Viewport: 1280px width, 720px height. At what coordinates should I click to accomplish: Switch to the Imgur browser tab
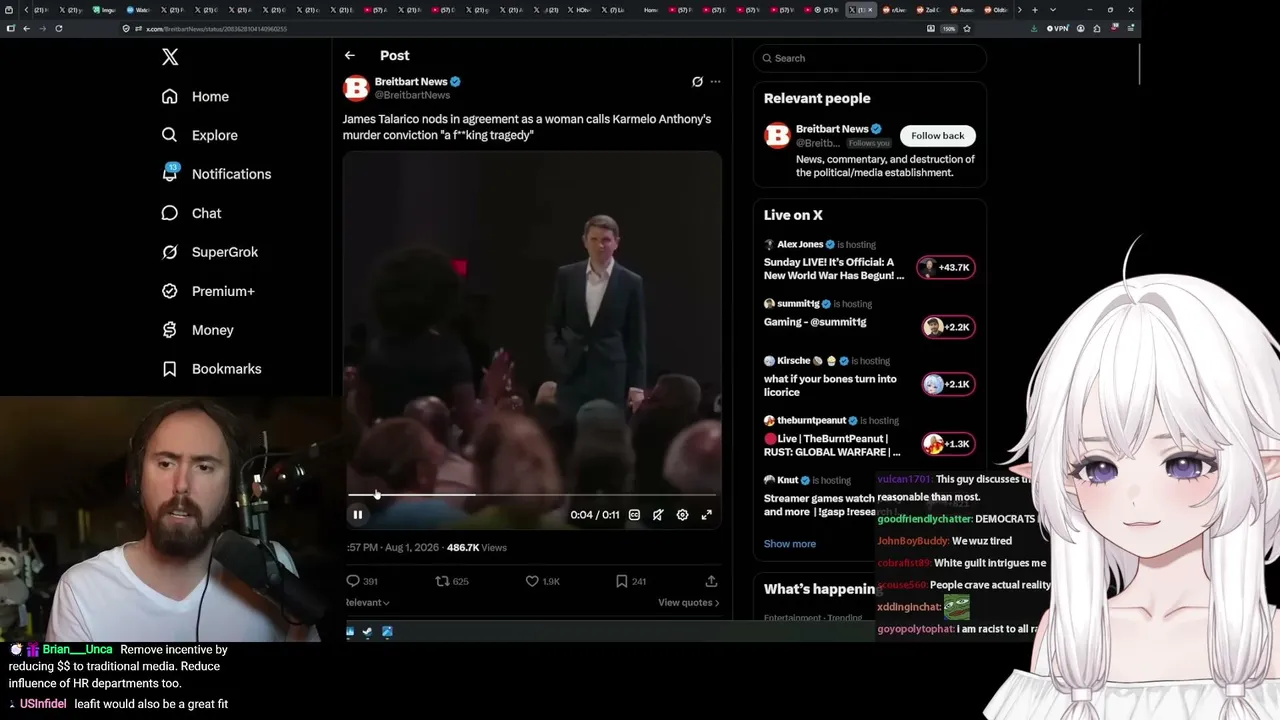coord(105,10)
